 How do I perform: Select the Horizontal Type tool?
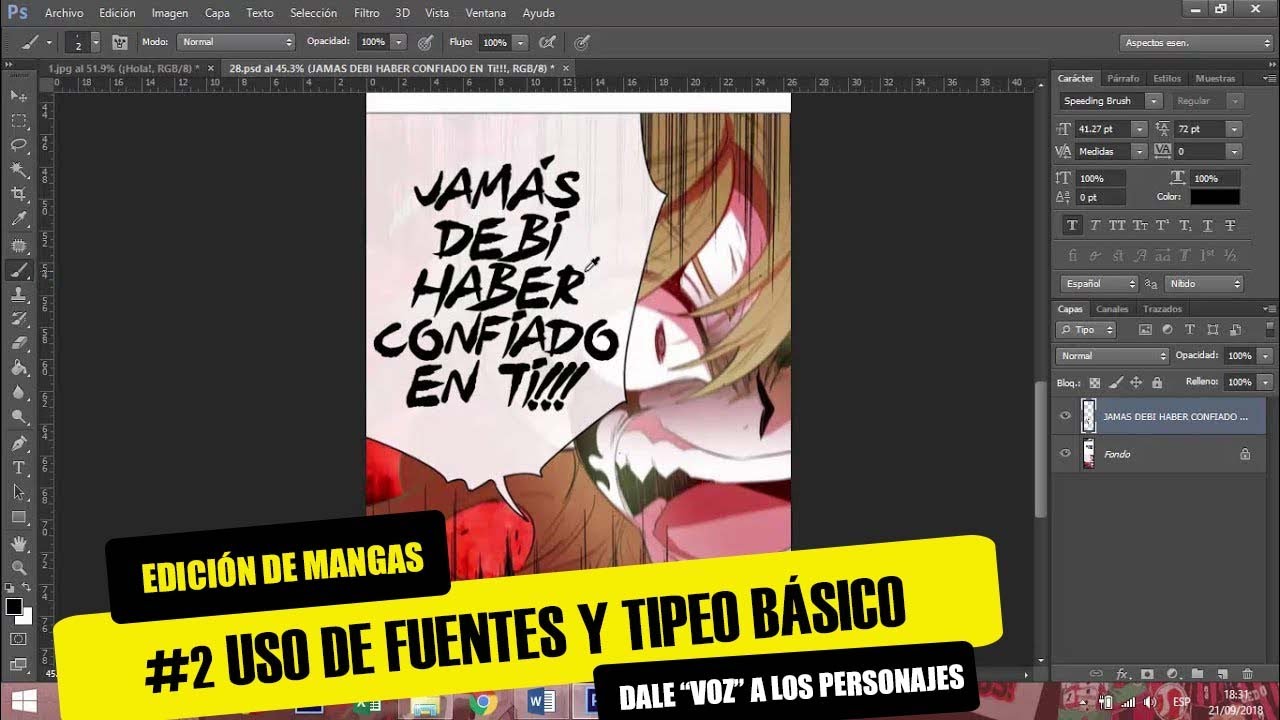point(19,468)
